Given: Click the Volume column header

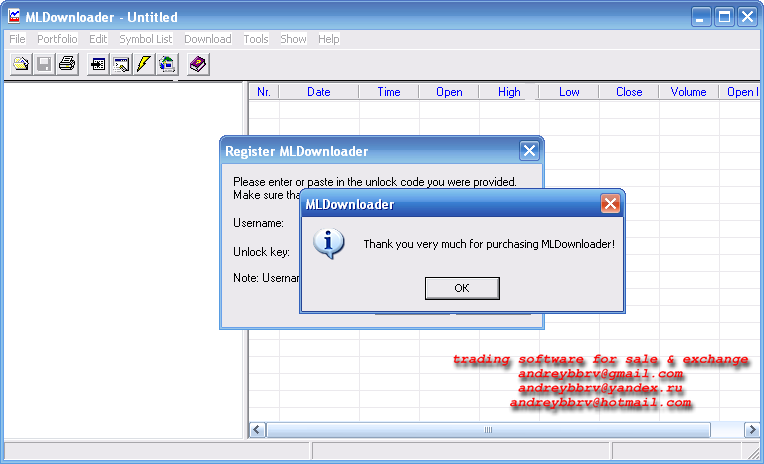Looking at the screenshot, I should click(688, 92).
